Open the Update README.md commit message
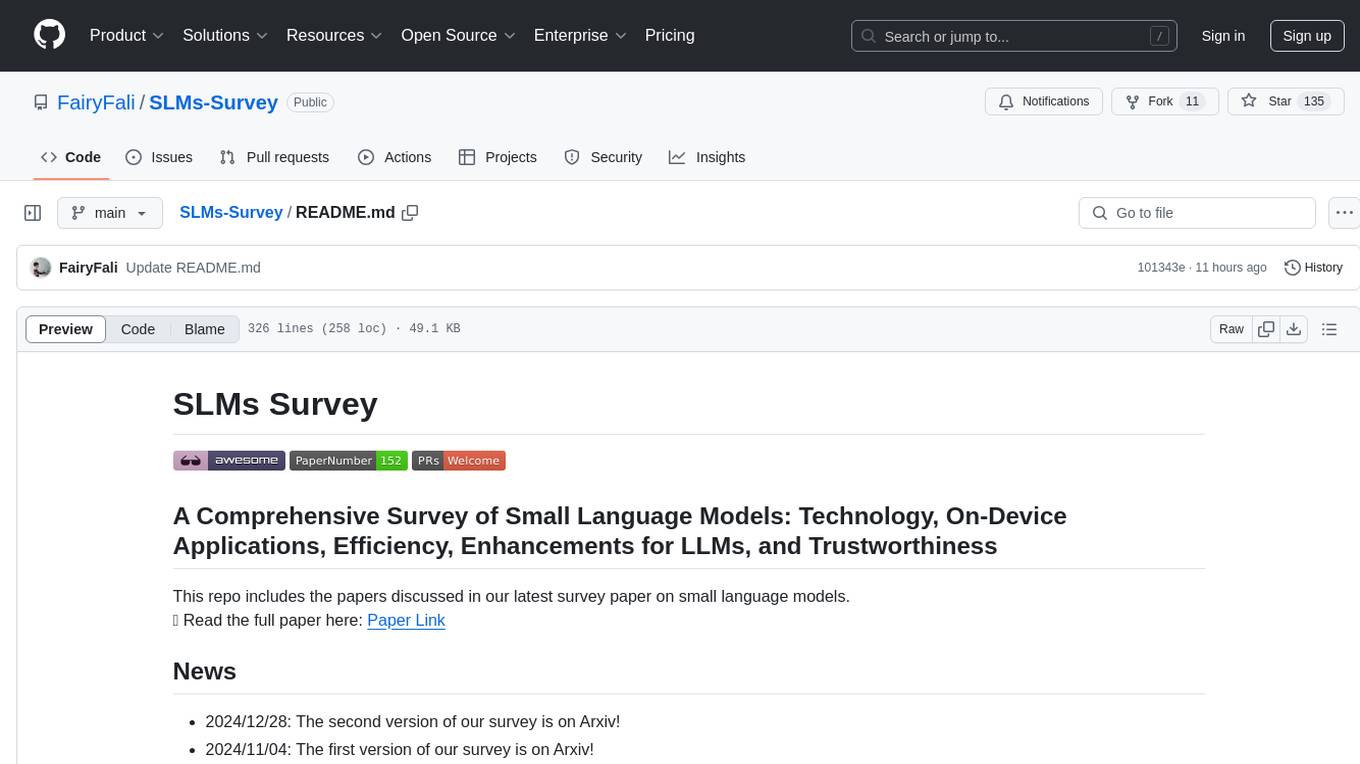This screenshot has width=1360, height=764. coord(193,268)
